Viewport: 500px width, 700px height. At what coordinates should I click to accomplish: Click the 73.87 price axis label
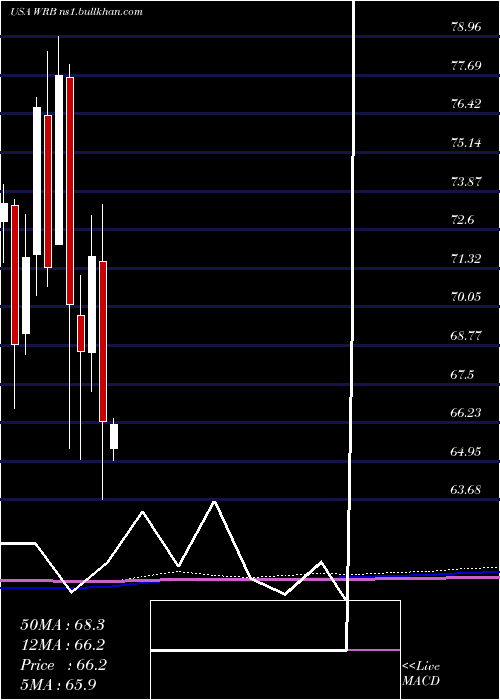point(467,182)
